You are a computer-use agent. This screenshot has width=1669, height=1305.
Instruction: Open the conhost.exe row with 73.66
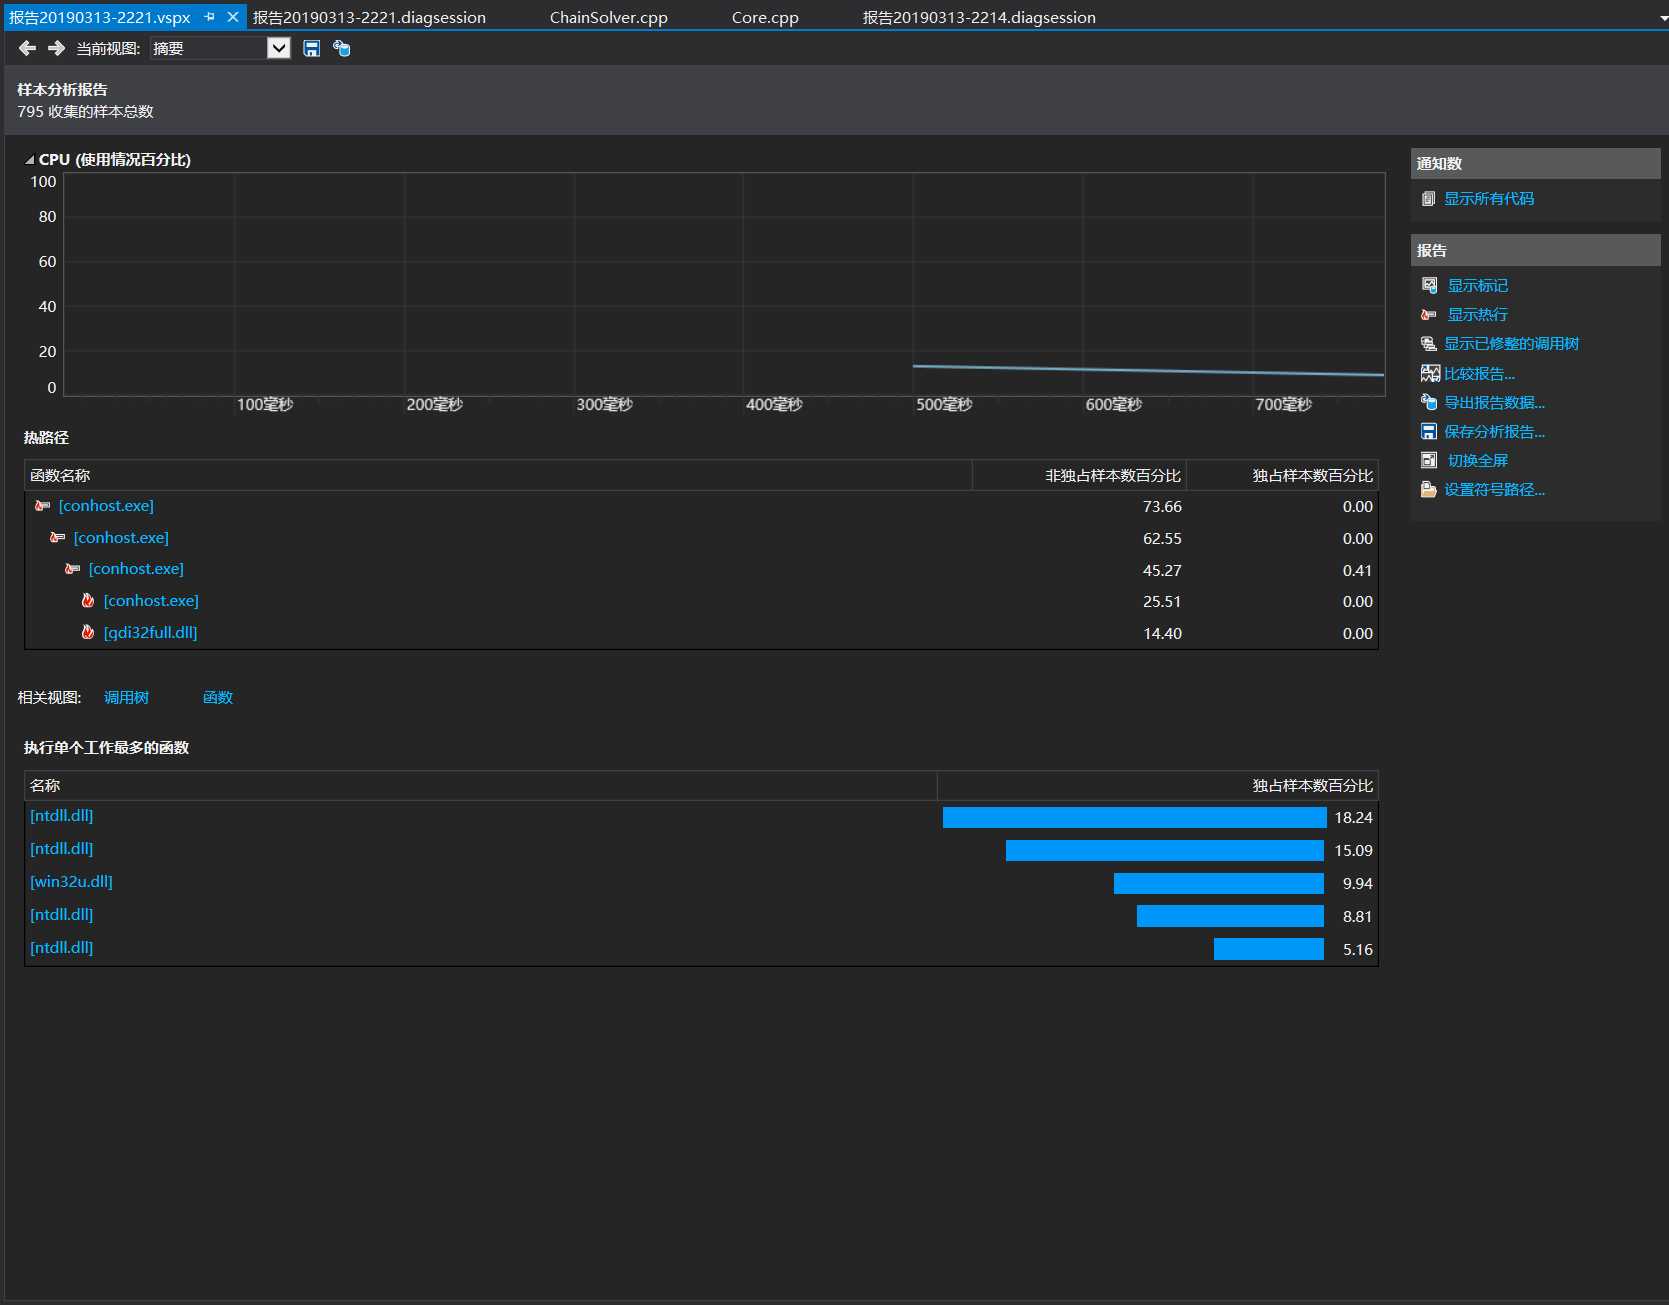coord(106,506)
